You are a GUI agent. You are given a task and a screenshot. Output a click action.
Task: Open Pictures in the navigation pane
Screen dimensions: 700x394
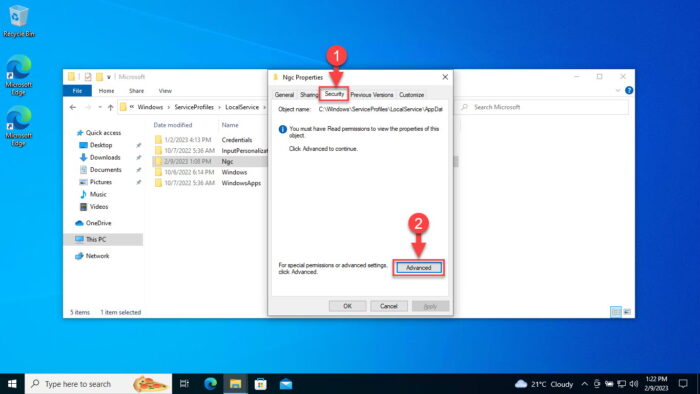coord(100,182)
